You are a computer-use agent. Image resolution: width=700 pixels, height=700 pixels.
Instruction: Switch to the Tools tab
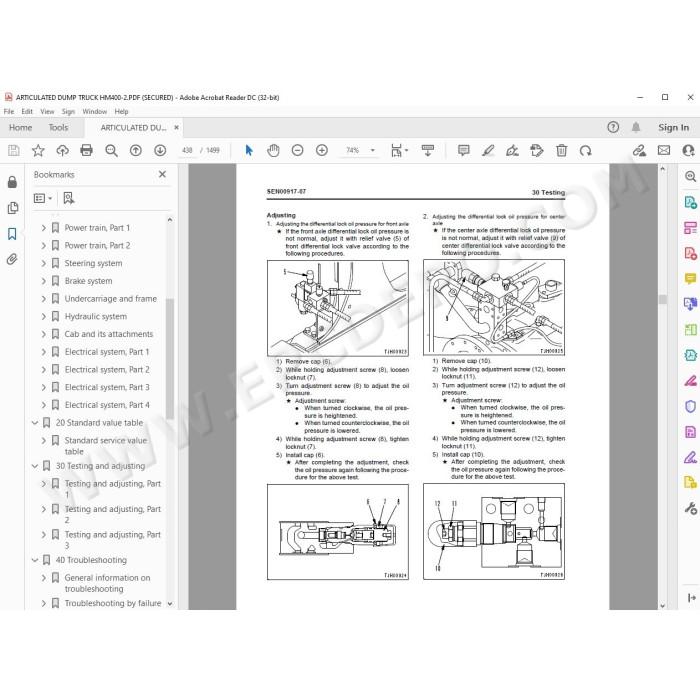pos(58,128)
